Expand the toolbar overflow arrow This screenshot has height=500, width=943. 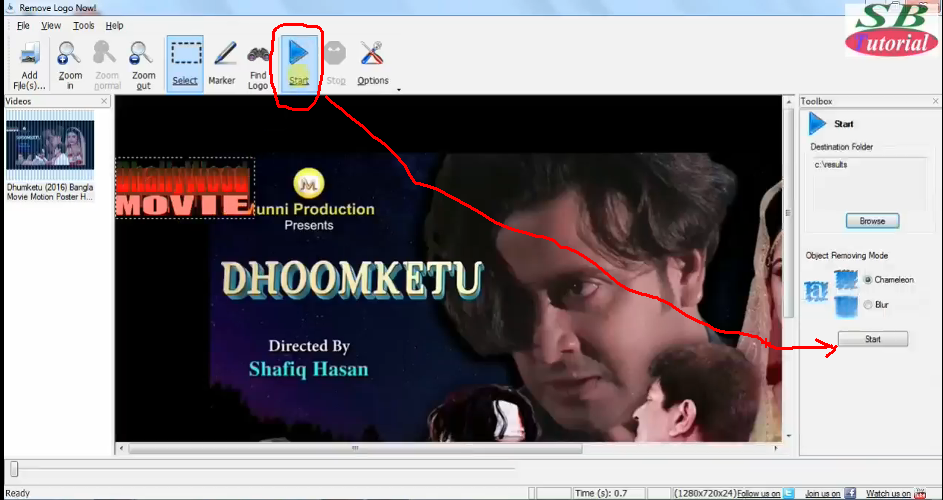(x=398, y=90)
